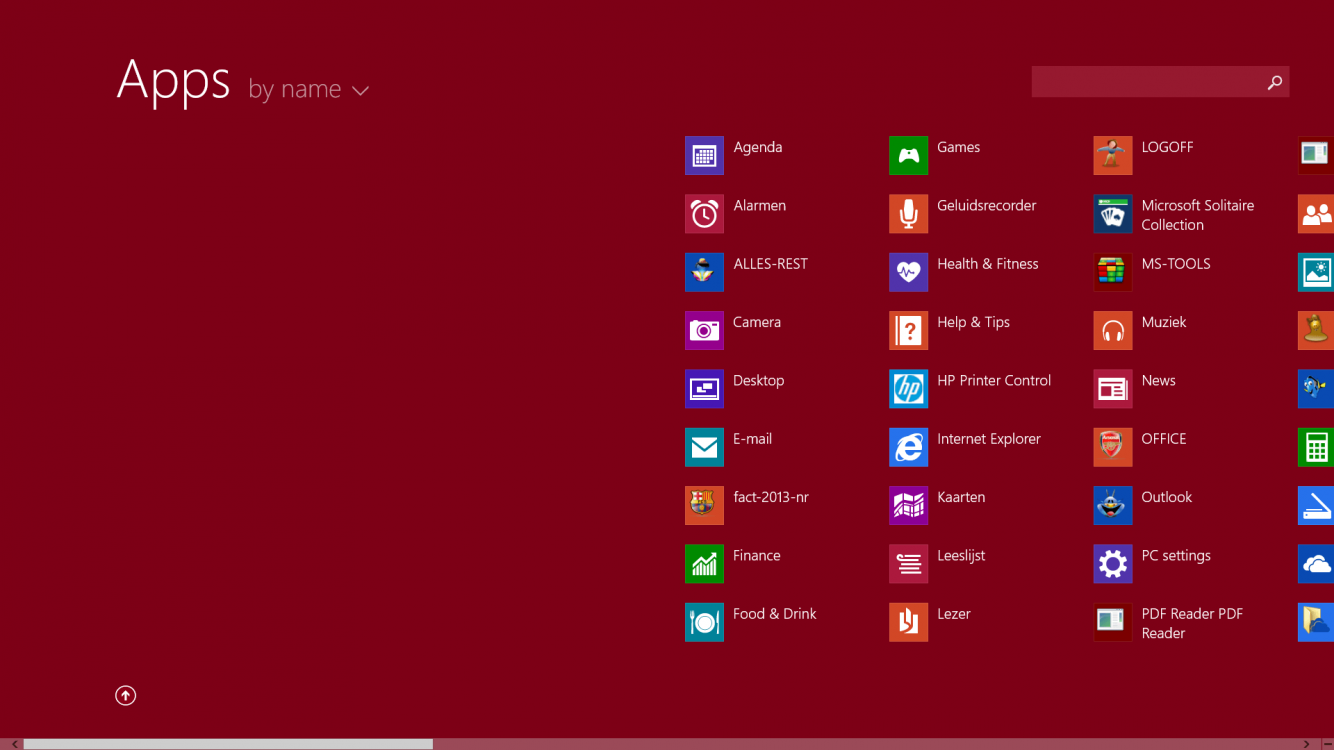Select the "Health & Fitness" label
Screen dimensions: 1334x750
988,264
